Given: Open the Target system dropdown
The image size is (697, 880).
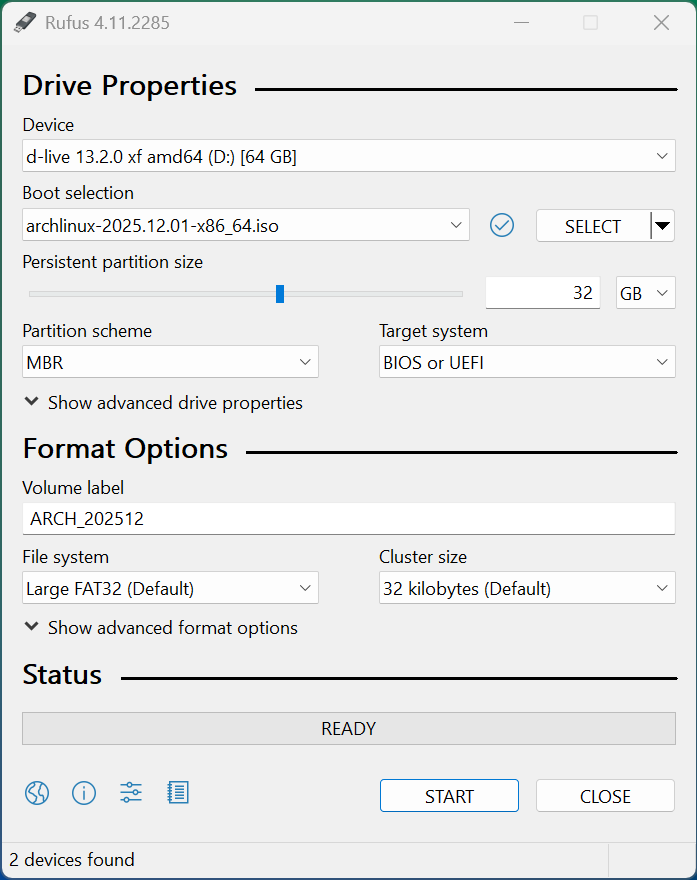Looking at the screenshot, I should [526, 363].
